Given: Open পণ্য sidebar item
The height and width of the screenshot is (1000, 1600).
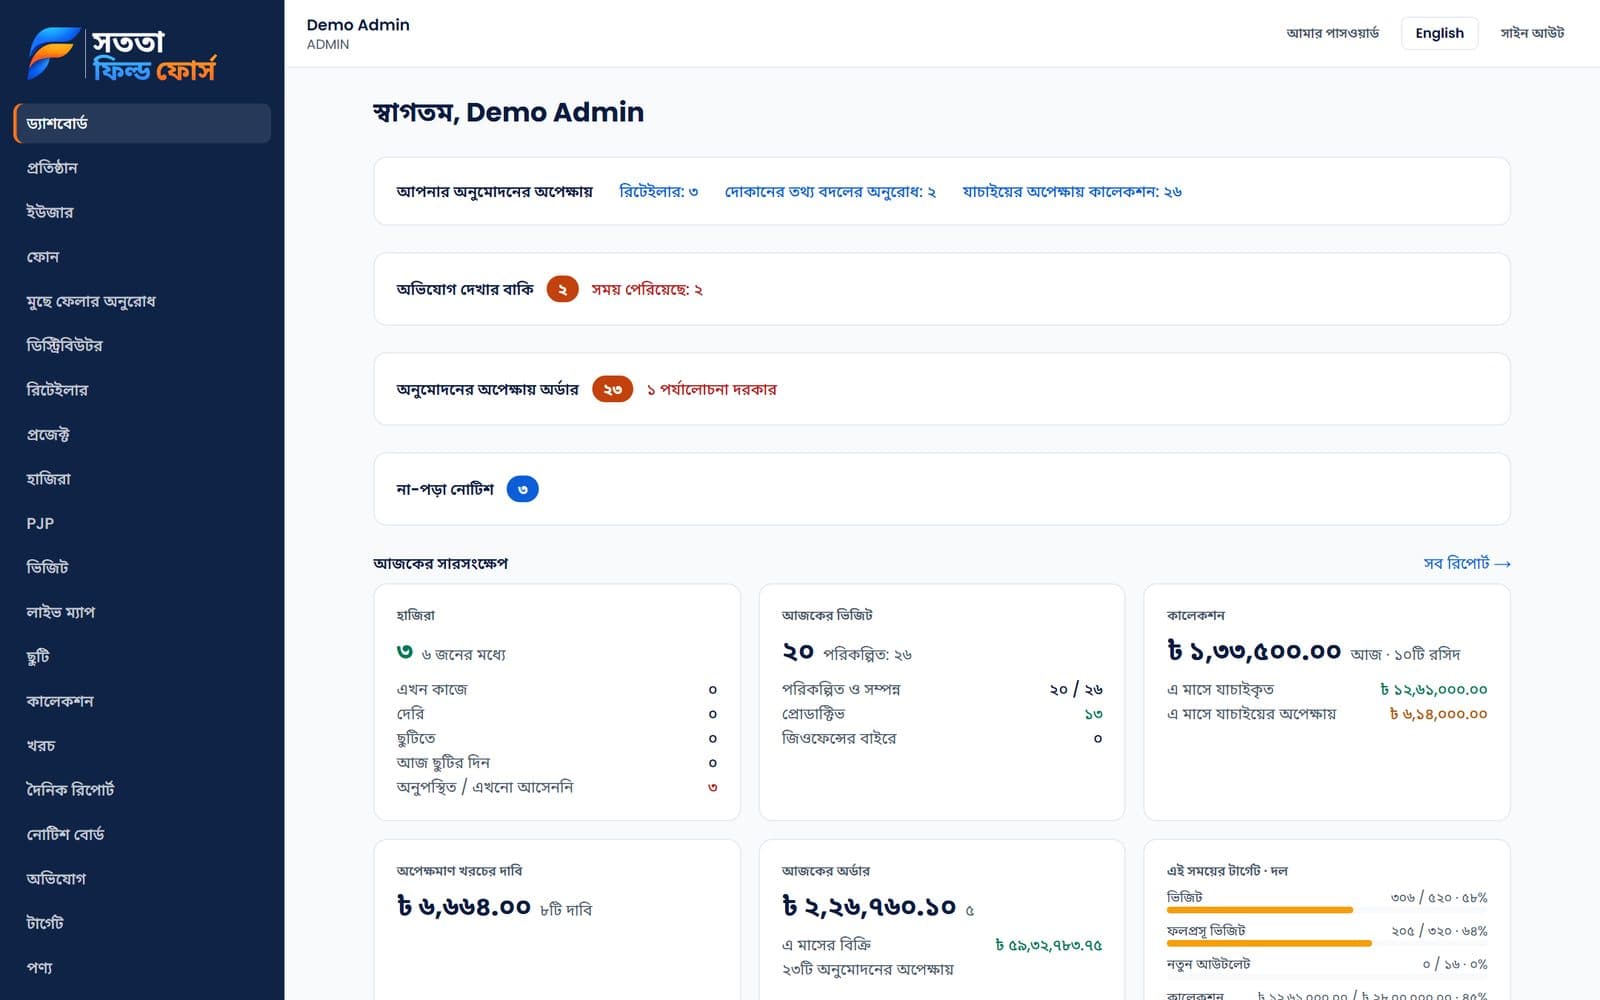Looking at the screenshot, I should (x=142, y=968).
